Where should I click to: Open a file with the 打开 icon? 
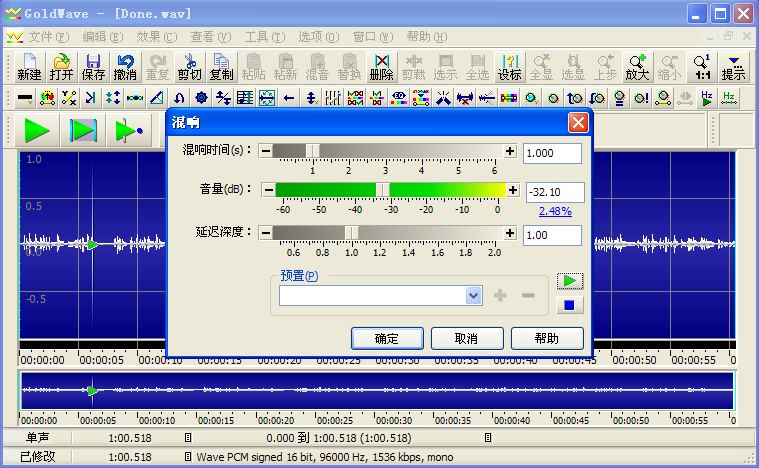click(61, 67)
